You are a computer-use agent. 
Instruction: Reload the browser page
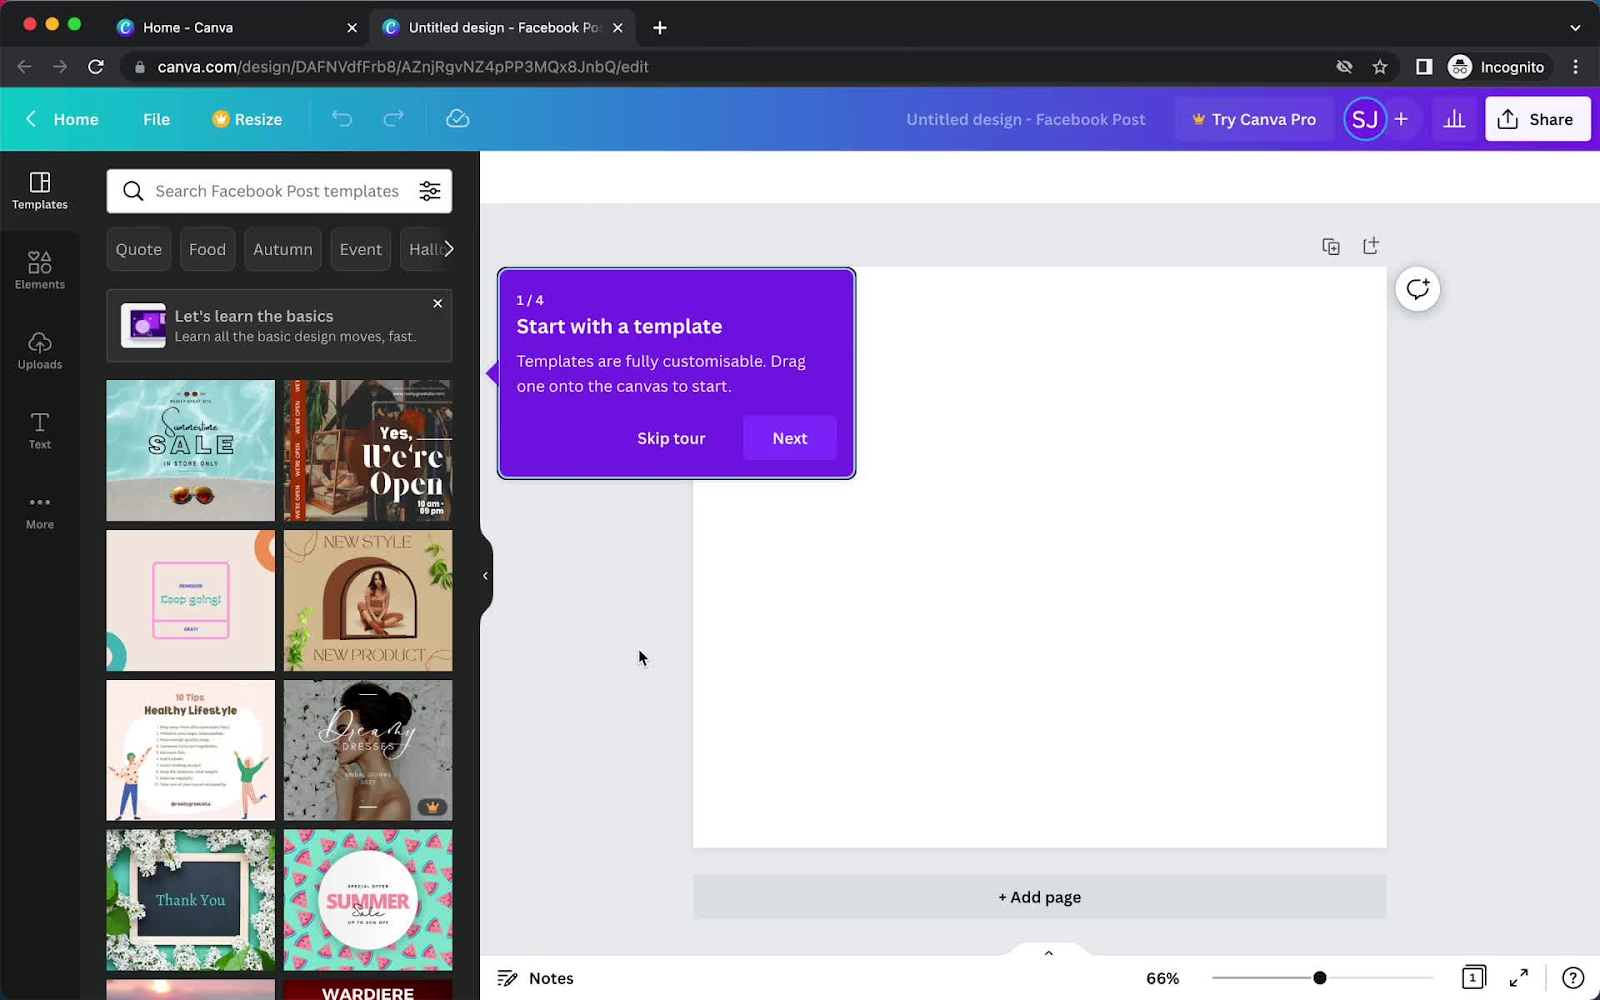pos(96,67)
